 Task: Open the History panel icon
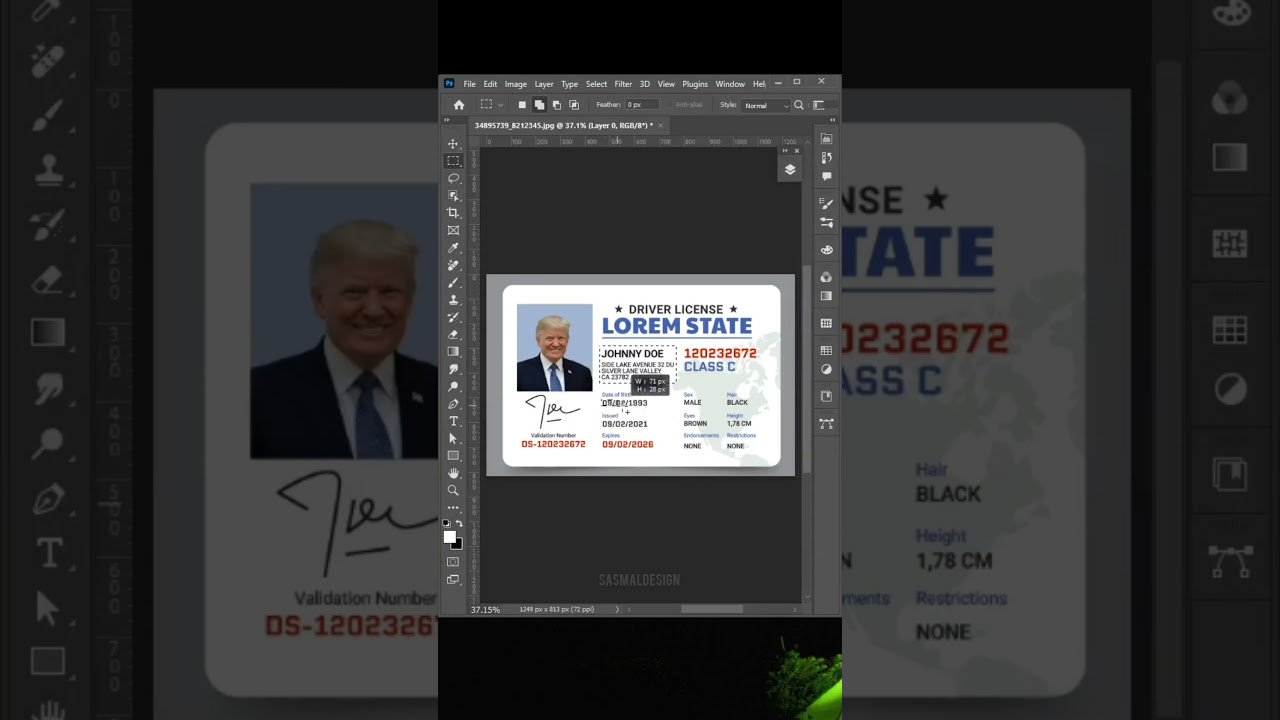[826, 157]
